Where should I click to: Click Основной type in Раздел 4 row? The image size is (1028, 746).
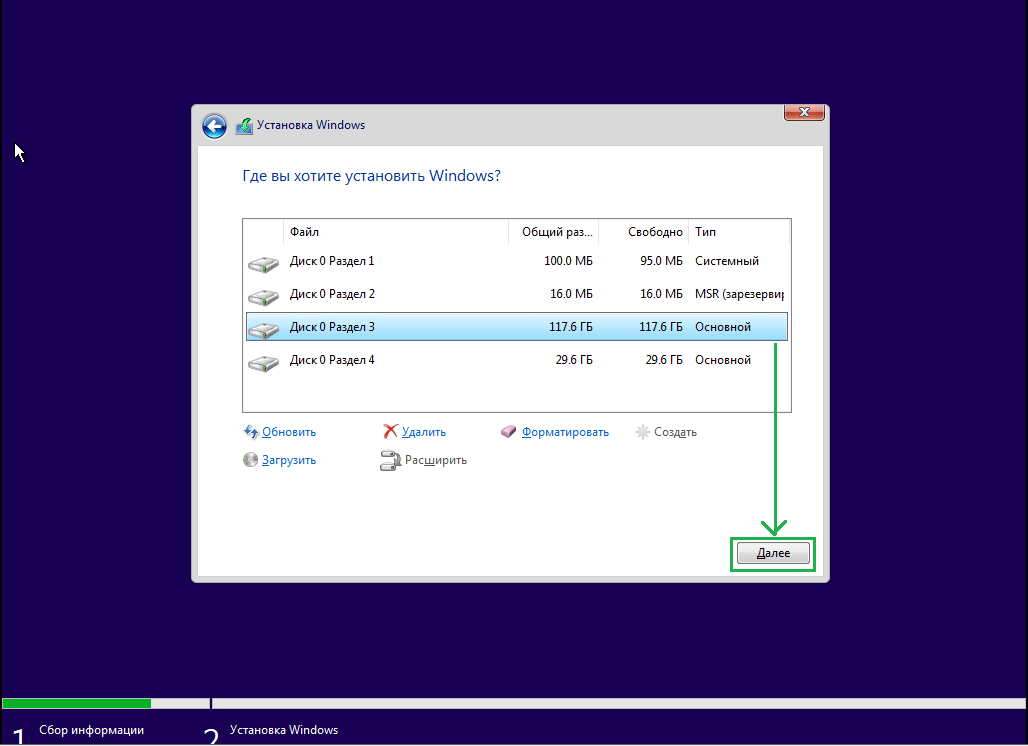(x=722, y=360)
